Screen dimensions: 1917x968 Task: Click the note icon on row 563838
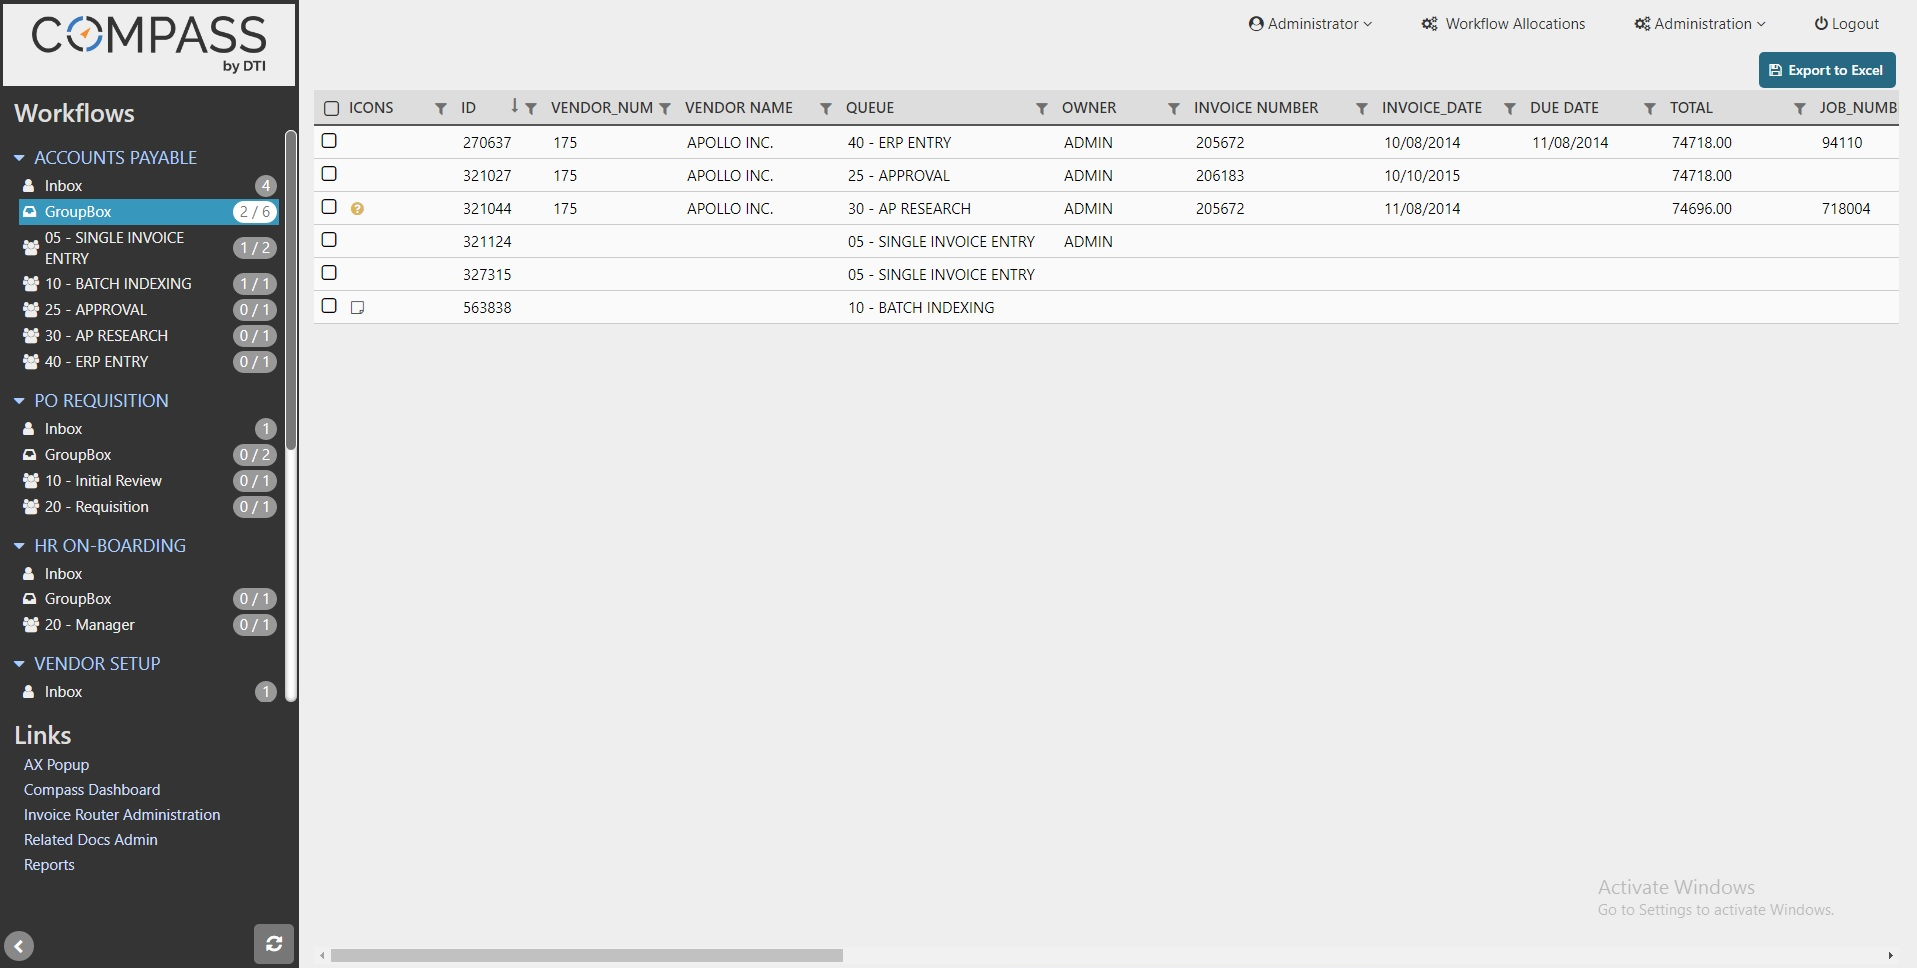357,308
